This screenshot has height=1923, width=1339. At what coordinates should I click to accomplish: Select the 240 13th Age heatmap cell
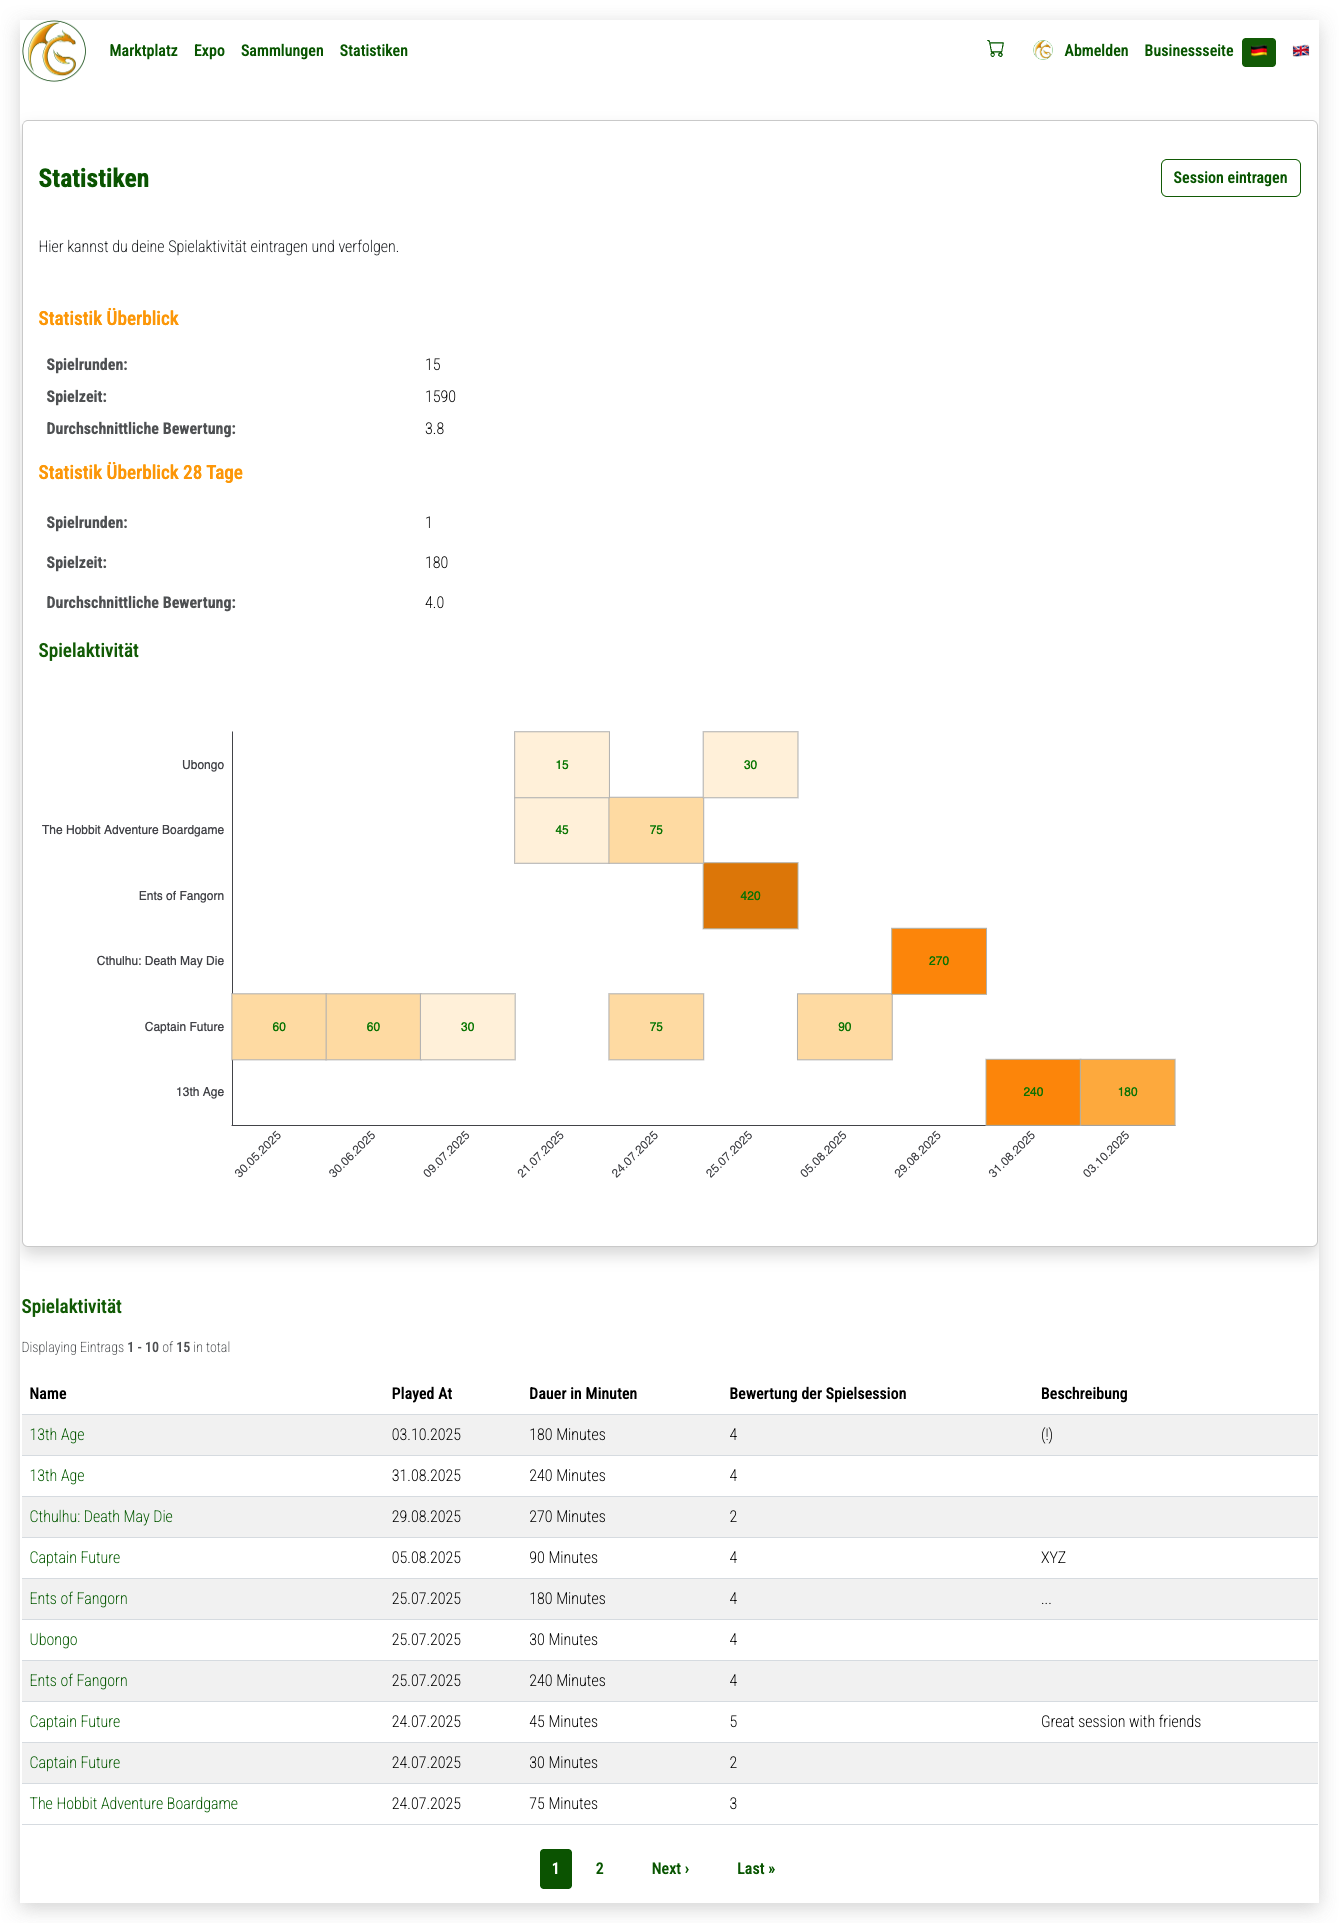[1033, 1092]
